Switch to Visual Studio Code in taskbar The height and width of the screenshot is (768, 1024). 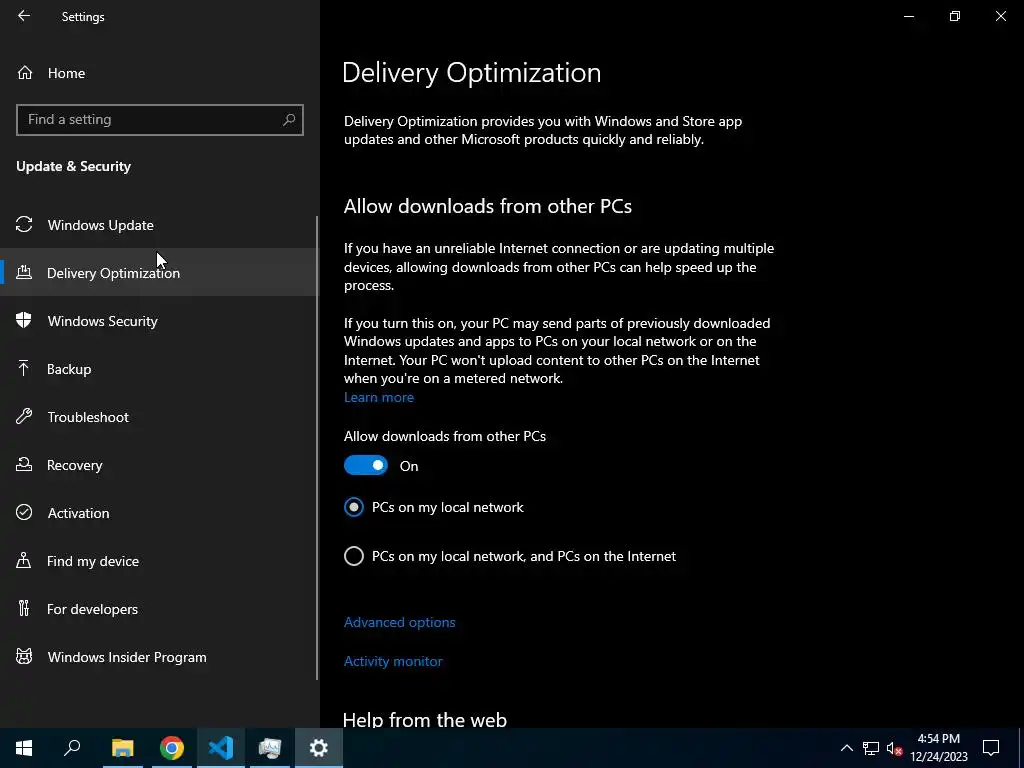pyautogui.click(x=221, y=748)
